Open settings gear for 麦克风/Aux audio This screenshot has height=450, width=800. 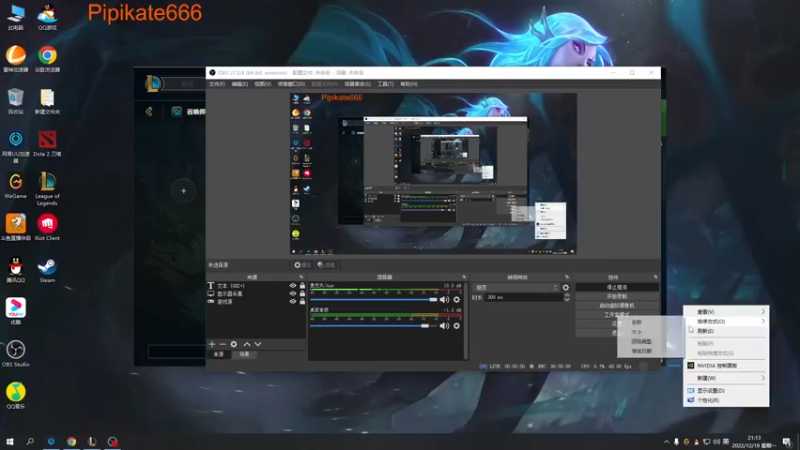coord(457,299)
